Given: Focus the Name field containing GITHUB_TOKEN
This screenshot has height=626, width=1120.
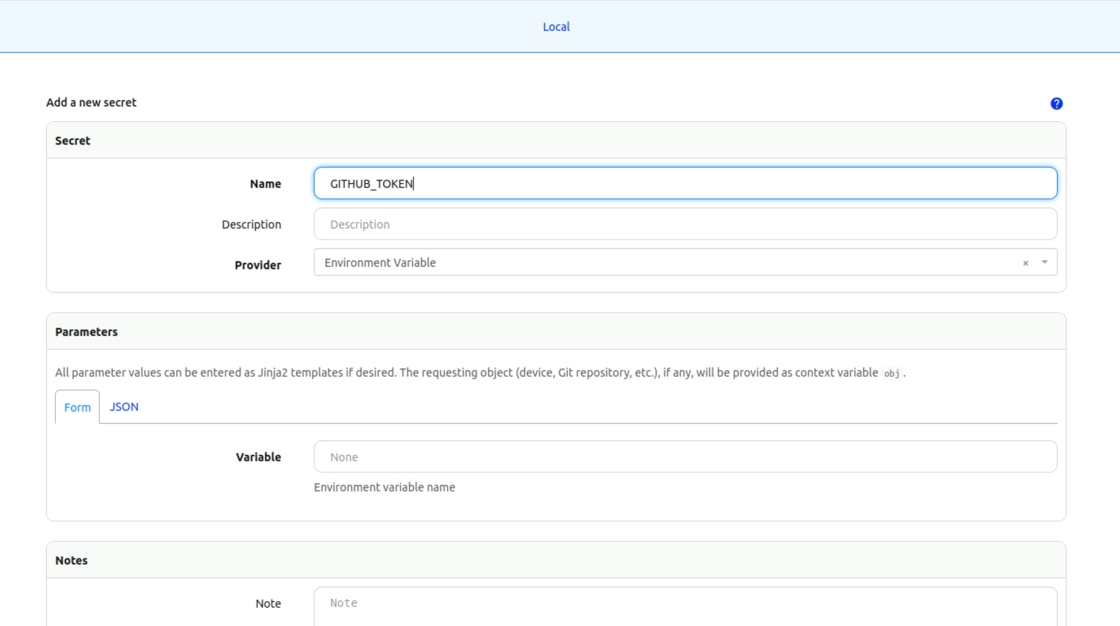Looking at the screenshot, I should point(685,184).
